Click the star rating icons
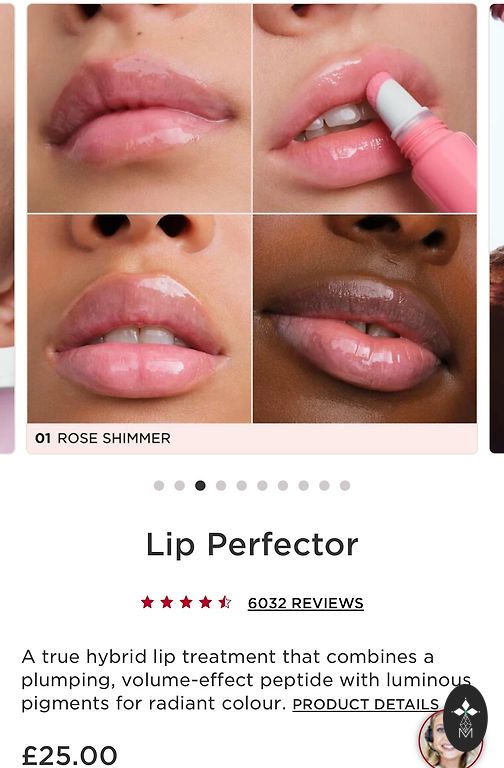This screenshot has width=504, height=768. 186,602
